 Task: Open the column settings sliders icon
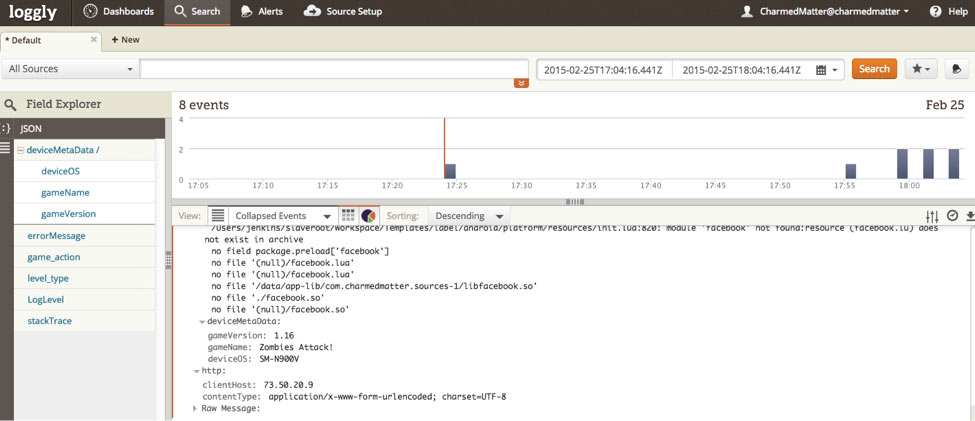pyautogui.click(x=932, y=217)
